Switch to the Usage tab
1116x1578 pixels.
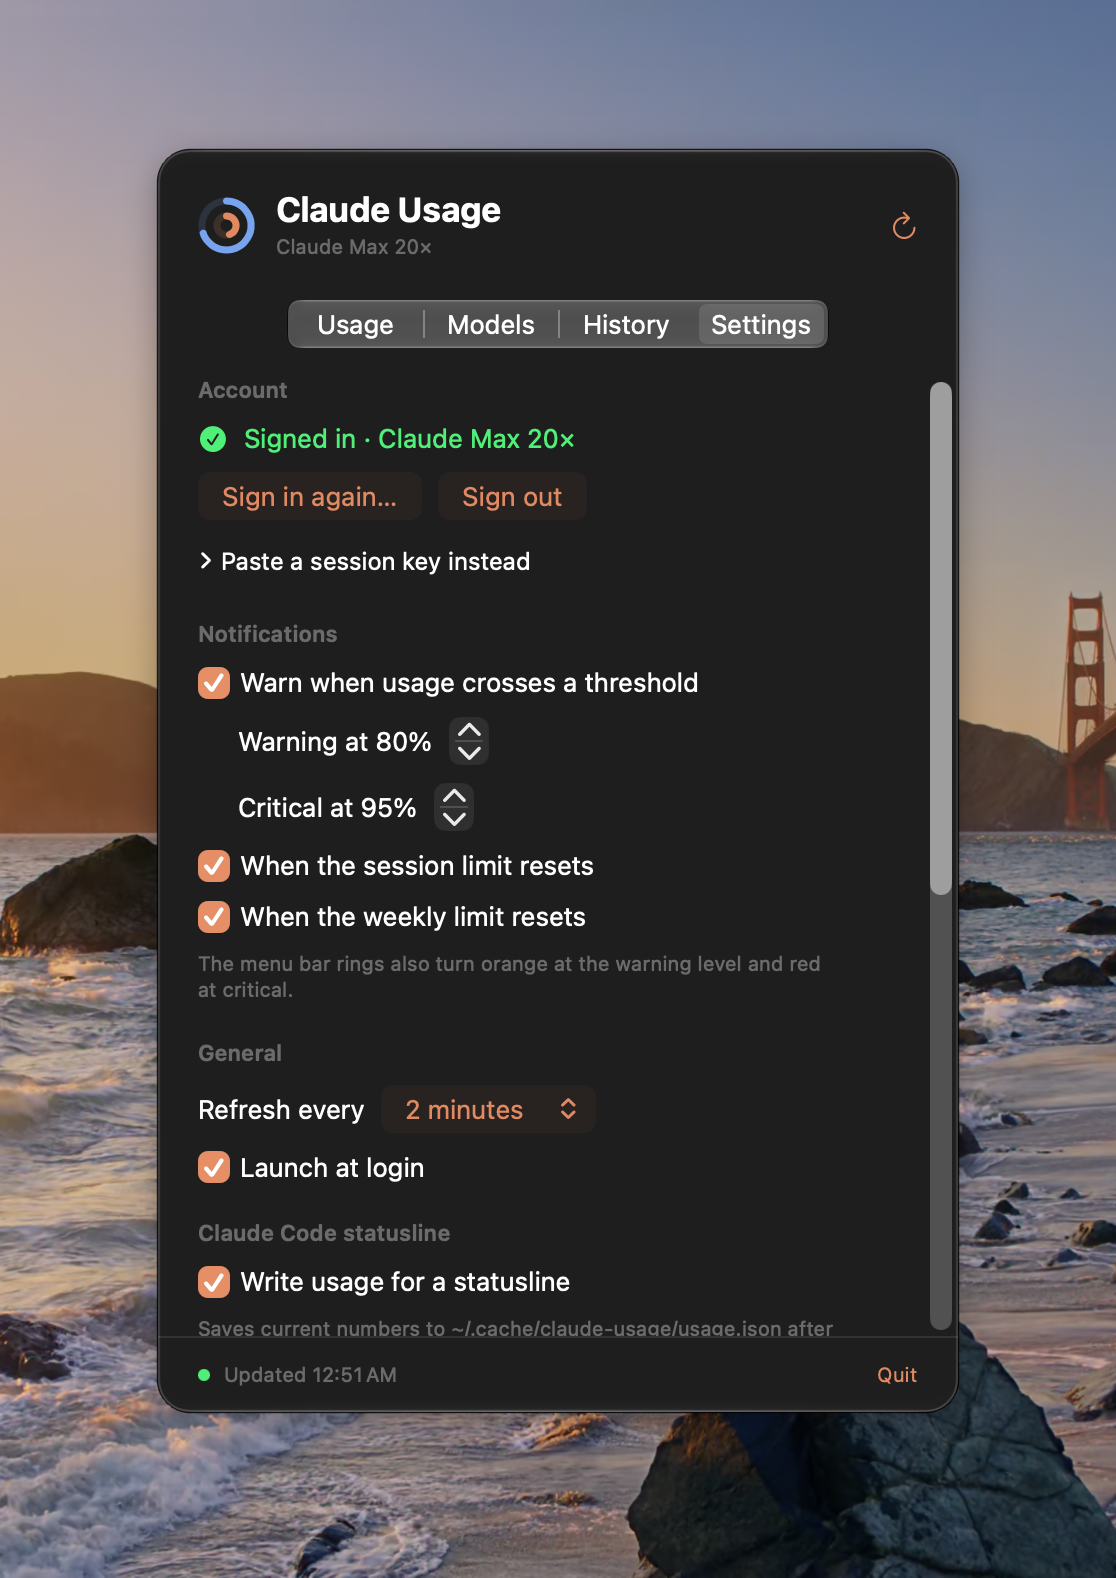[355, 325]
